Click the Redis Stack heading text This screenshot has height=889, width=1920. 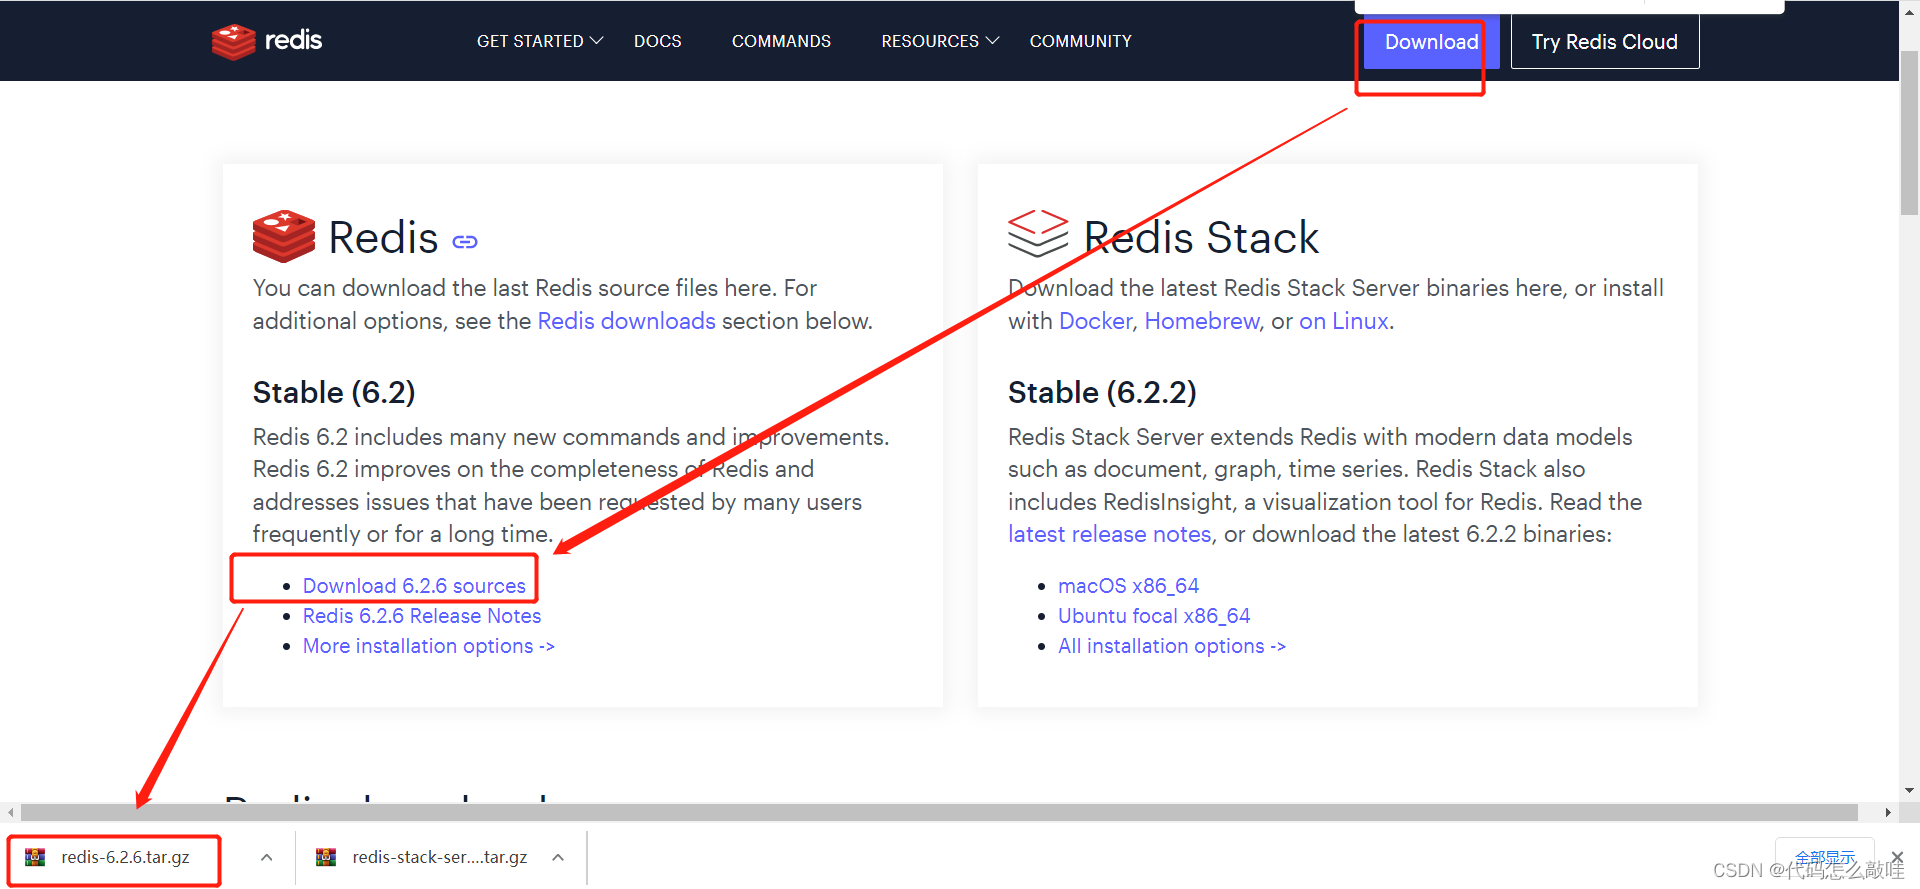pyautogui.click(x=1201, y=238)
